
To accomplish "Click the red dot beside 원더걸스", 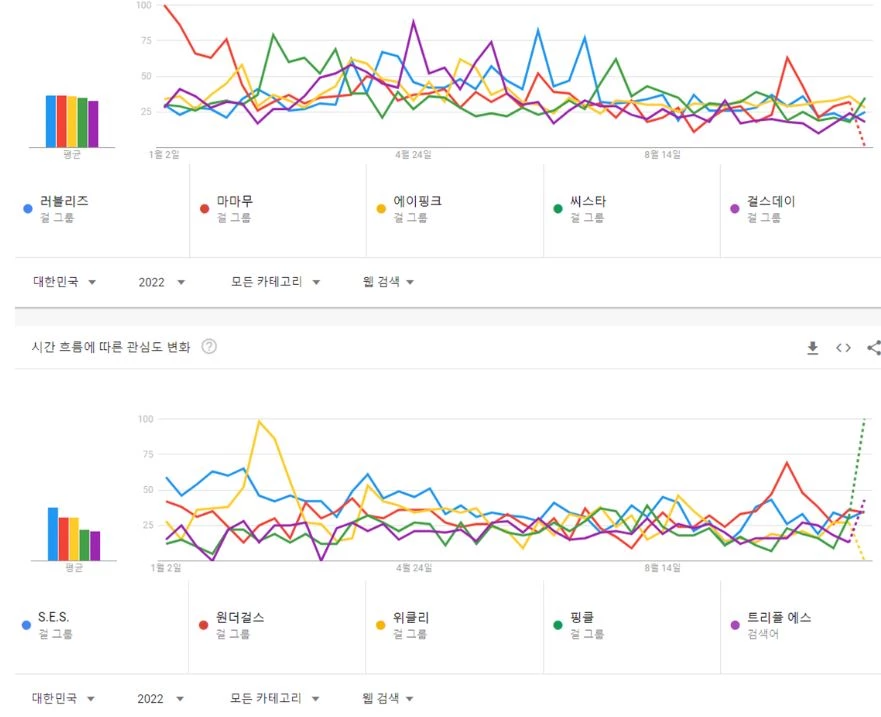I will pyautogui.click(x=203, y=625).
